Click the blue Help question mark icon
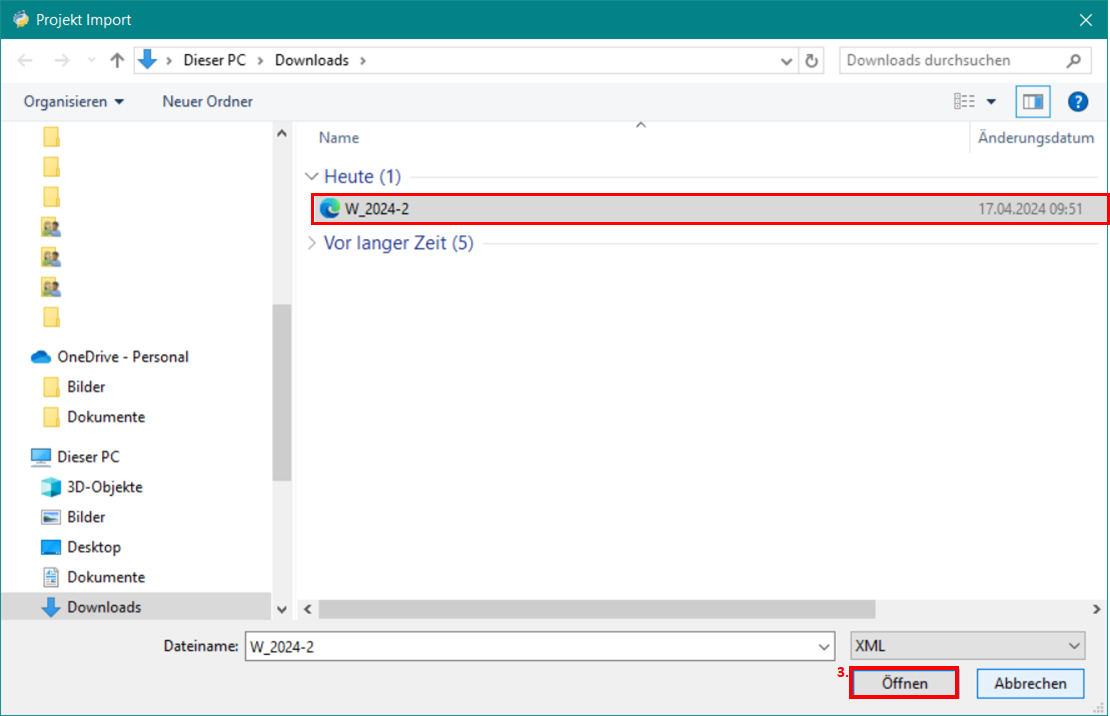The width and height of the screenshot is (1110, 716). [1077, 101]
